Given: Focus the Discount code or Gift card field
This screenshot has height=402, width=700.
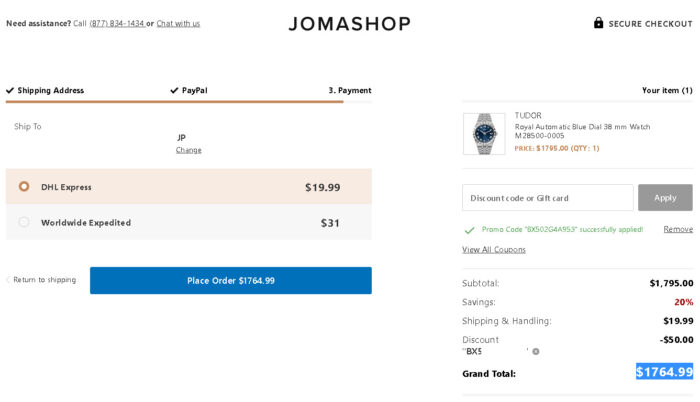Looking at the screenshot, I should pos(547,198).
